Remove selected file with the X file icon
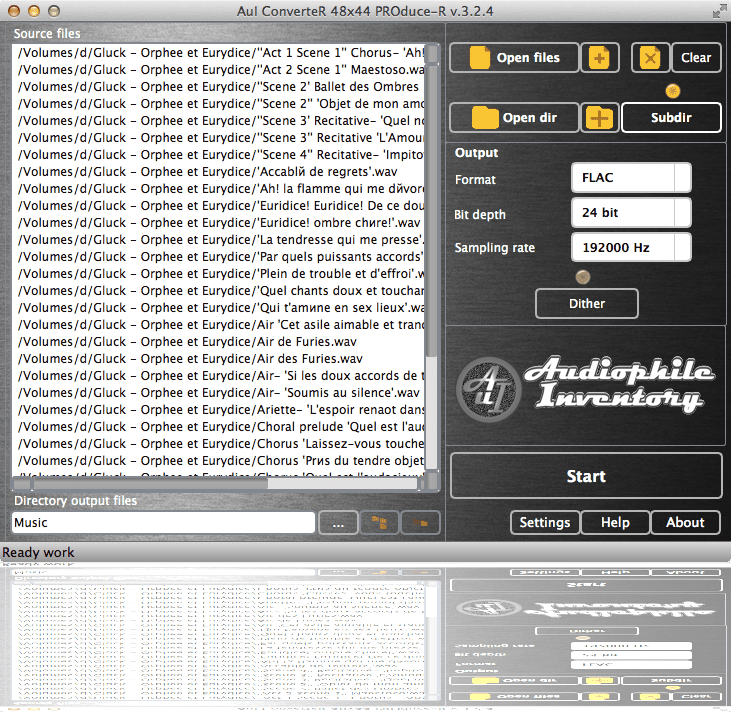 tap(650, 57)
